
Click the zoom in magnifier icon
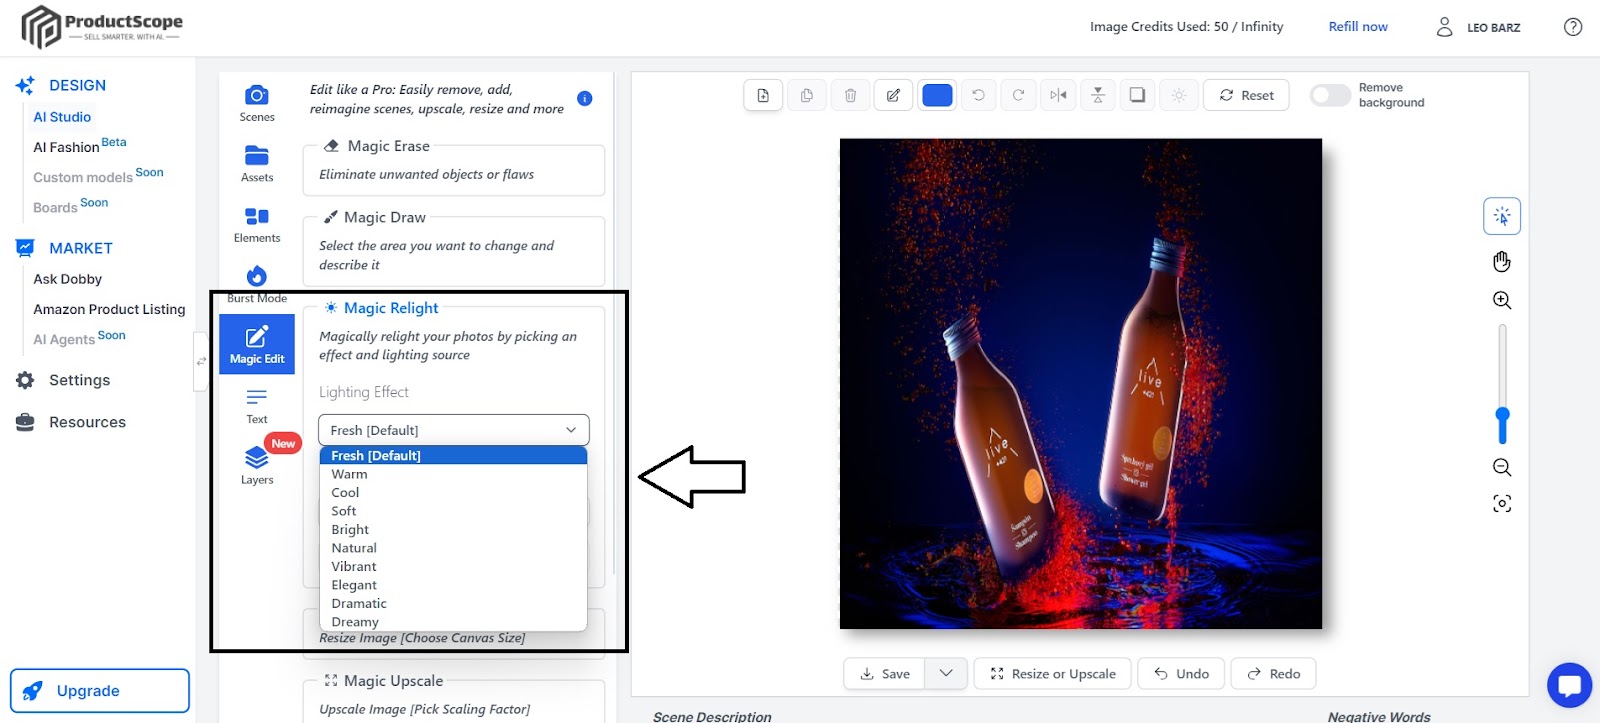(1502, 300)
